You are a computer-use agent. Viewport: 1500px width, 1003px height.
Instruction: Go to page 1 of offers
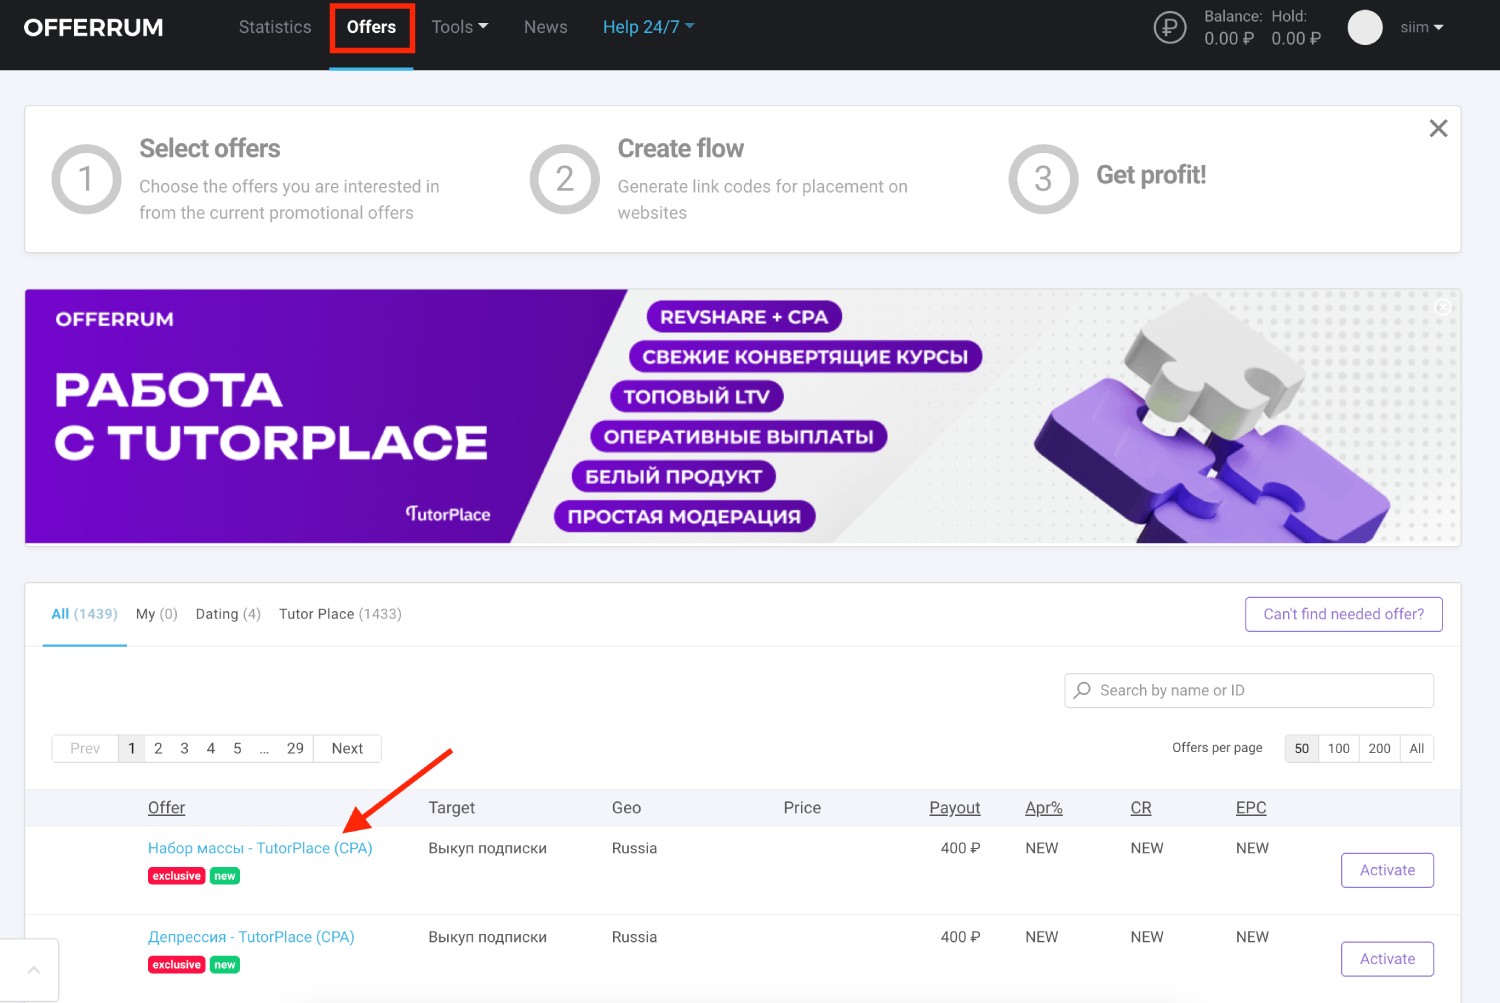point(131,748)
